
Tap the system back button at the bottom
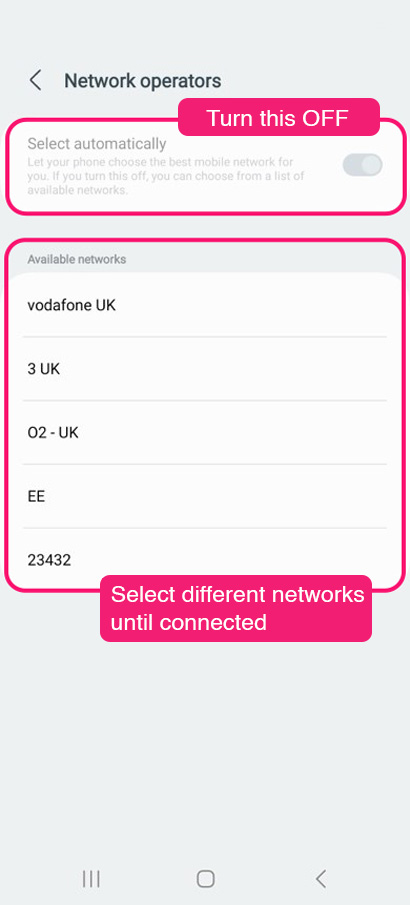tap(321, 878)
